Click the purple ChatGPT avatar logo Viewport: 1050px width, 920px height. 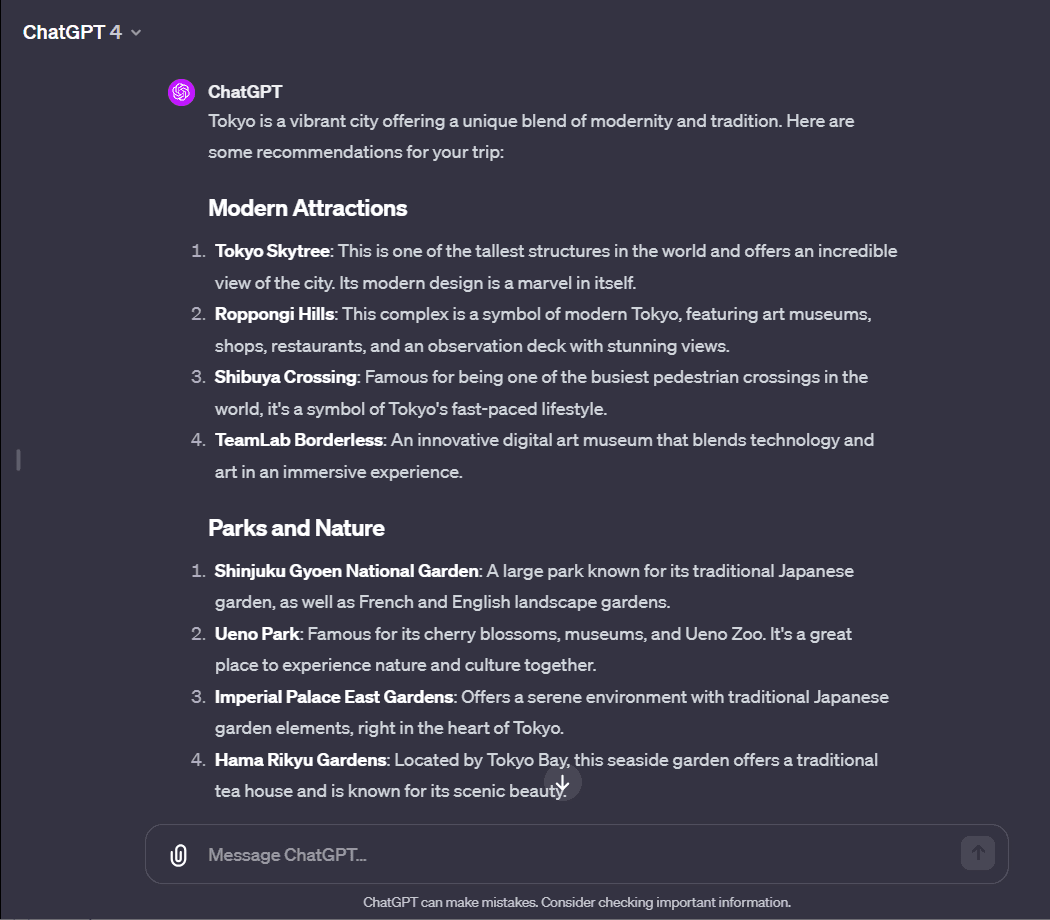(x=181, y=92)
